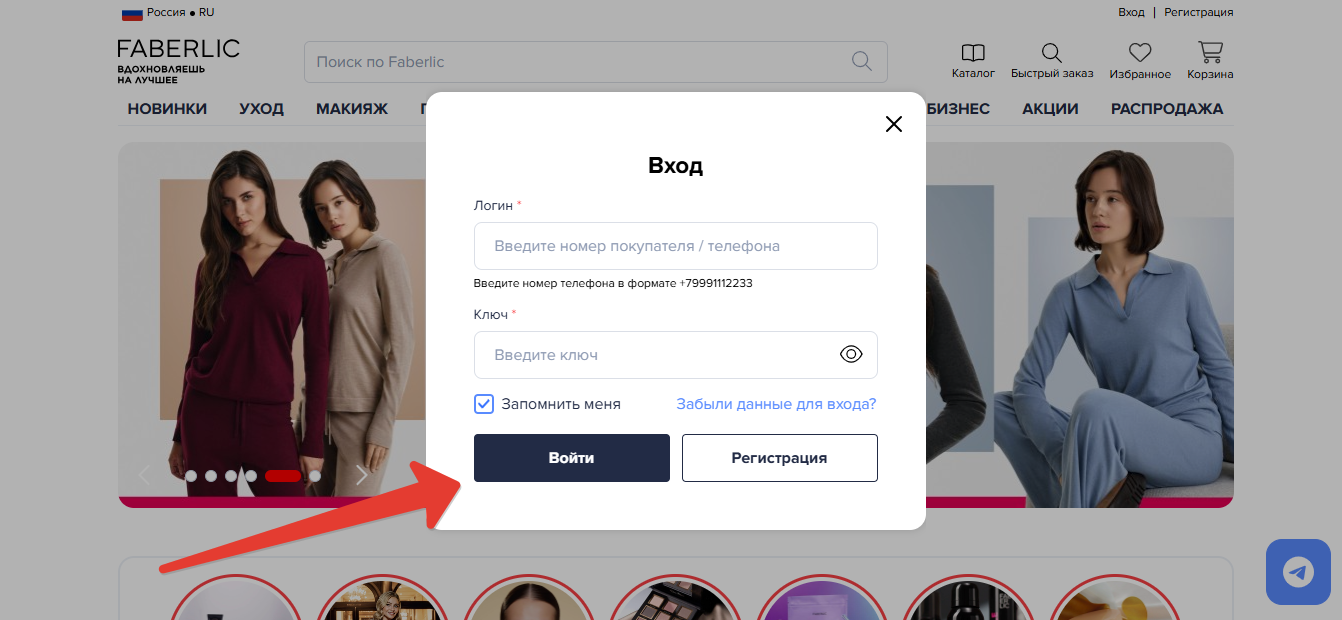The image size is (1342, 620).
Task: Click the Quick order magnifier icon
Action: click(1051, 53)
